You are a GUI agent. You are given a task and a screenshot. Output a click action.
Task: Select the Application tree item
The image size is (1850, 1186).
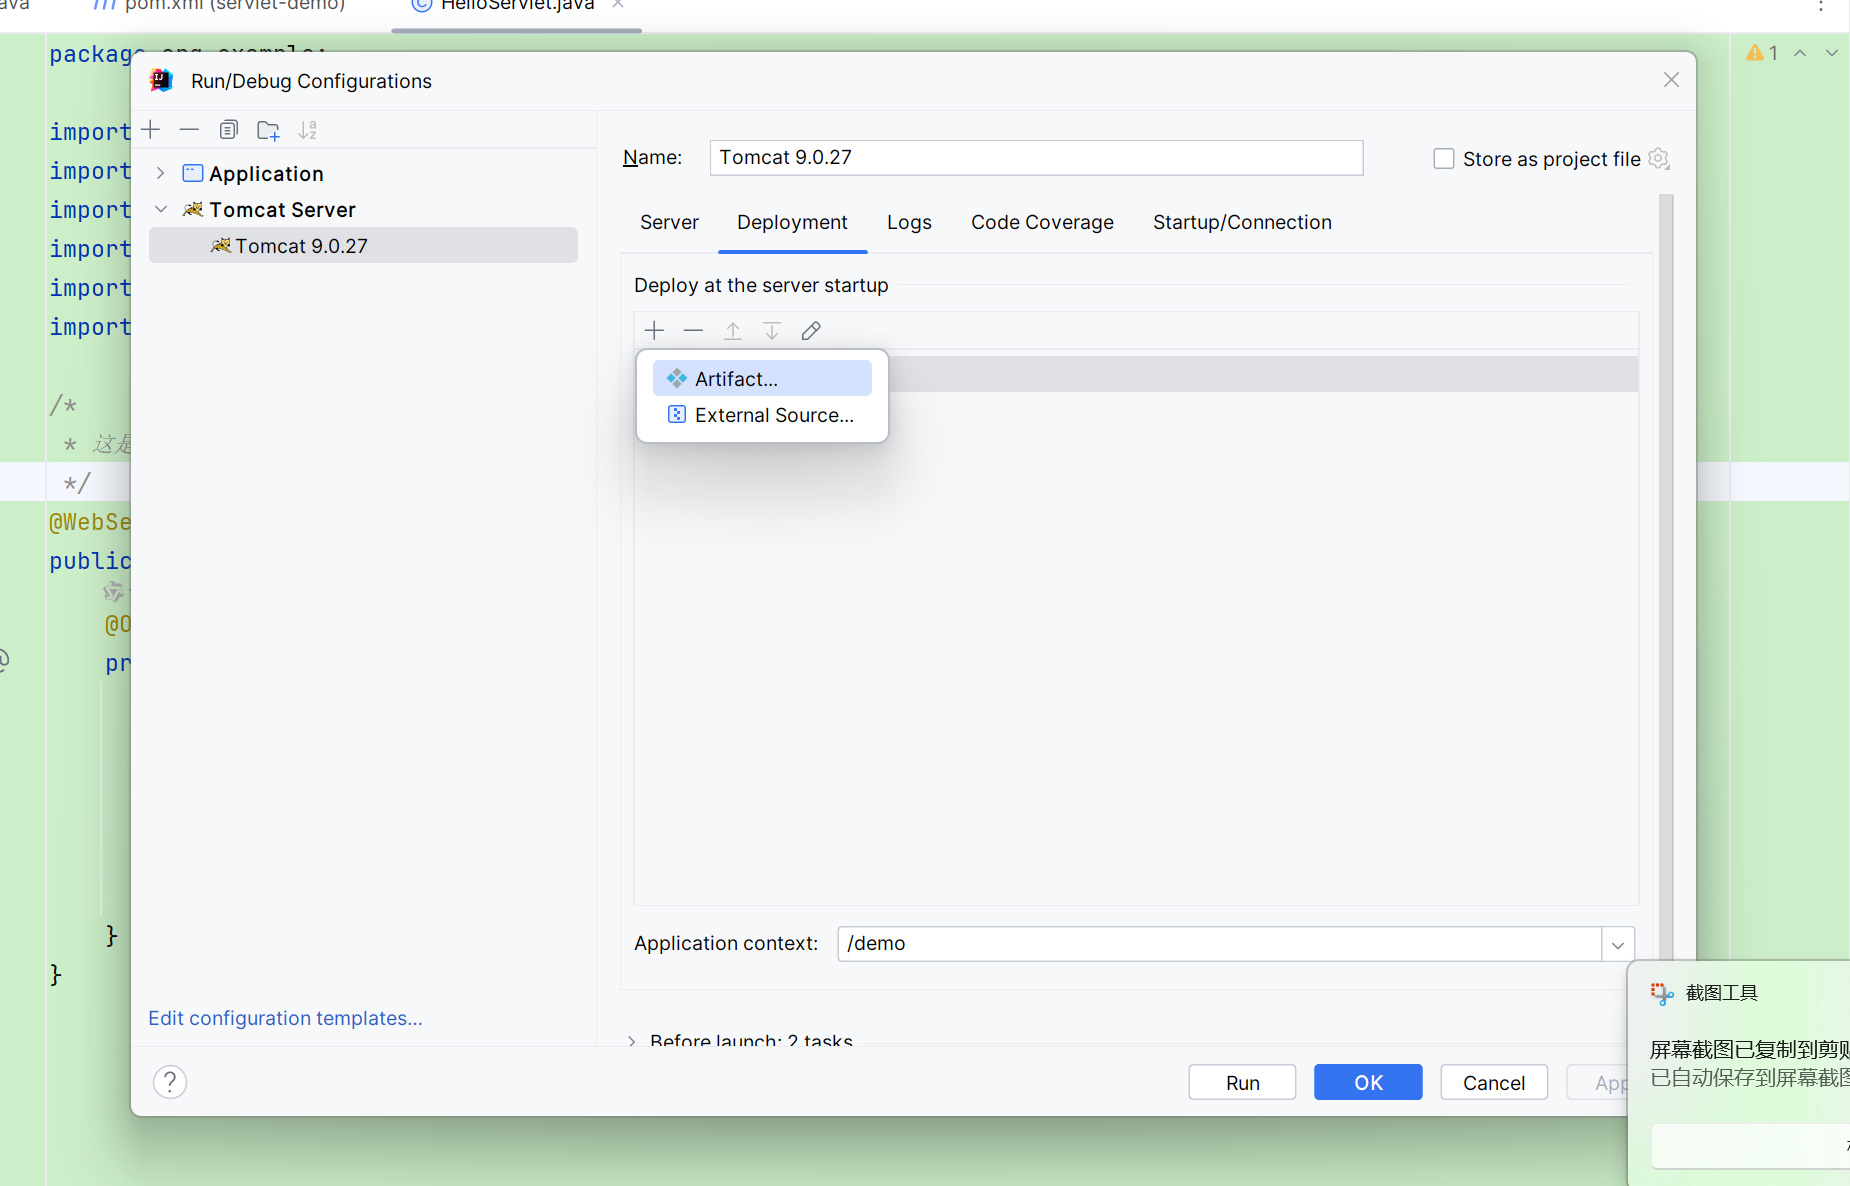[x=266, y=173]
